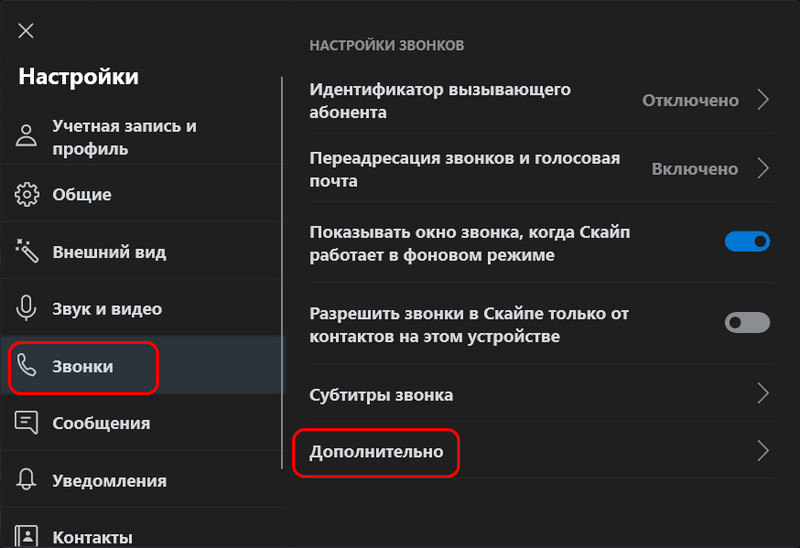Click the bell icon for Уведомления
The width and height of the screenshot is (800, 548).
(26, 480)
